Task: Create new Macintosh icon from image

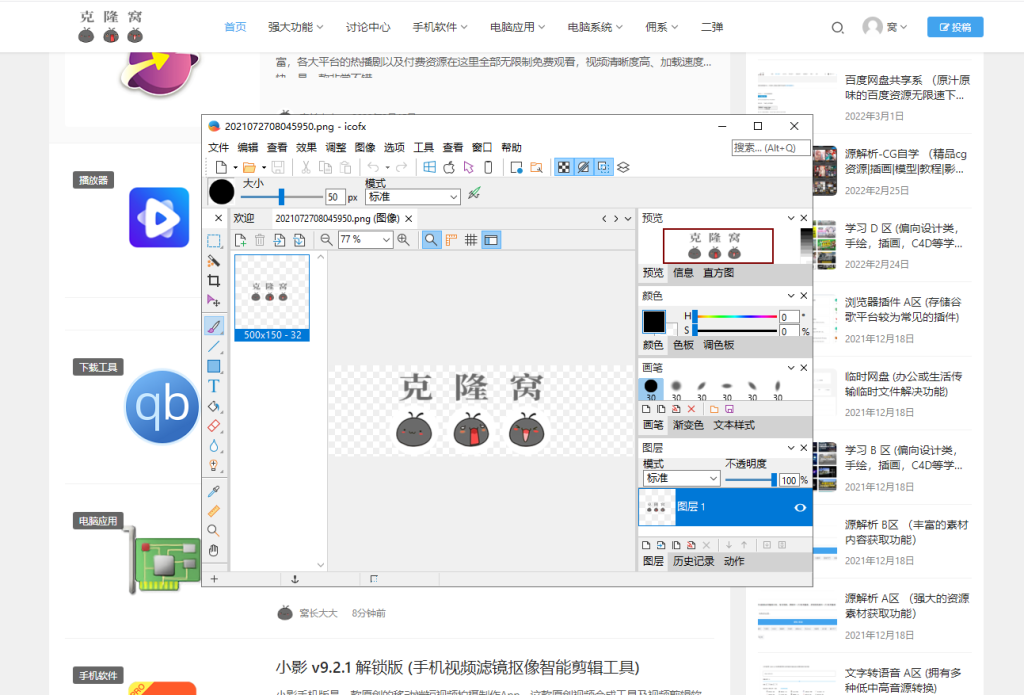Action: tap(449, 168)
